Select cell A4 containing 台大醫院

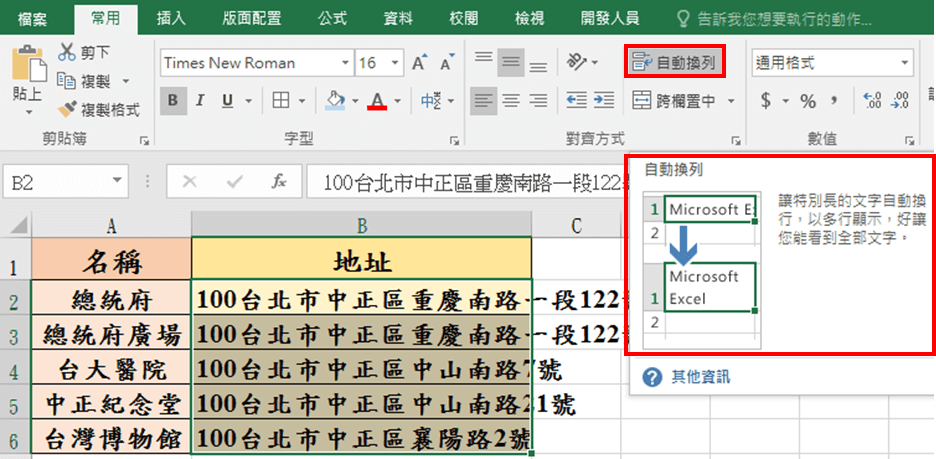point(112,371)
